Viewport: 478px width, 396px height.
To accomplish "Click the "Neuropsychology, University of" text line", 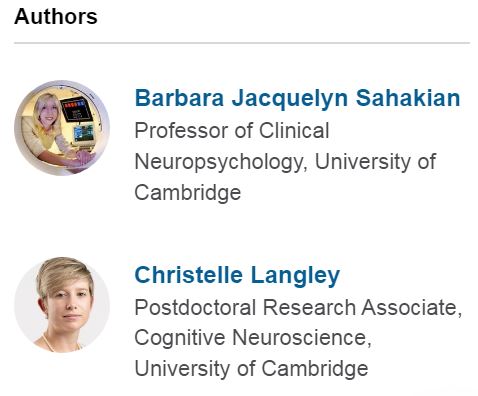I will pos(285,162).
